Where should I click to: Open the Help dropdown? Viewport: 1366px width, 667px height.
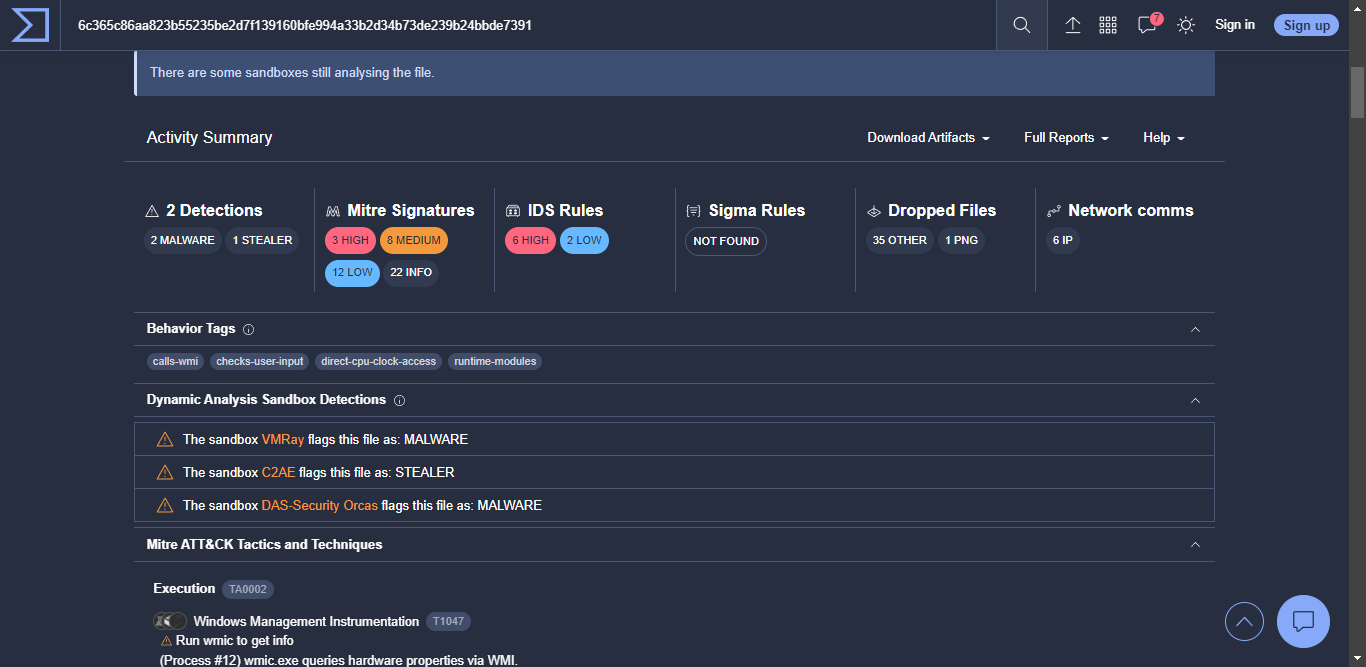[1164, 138]
